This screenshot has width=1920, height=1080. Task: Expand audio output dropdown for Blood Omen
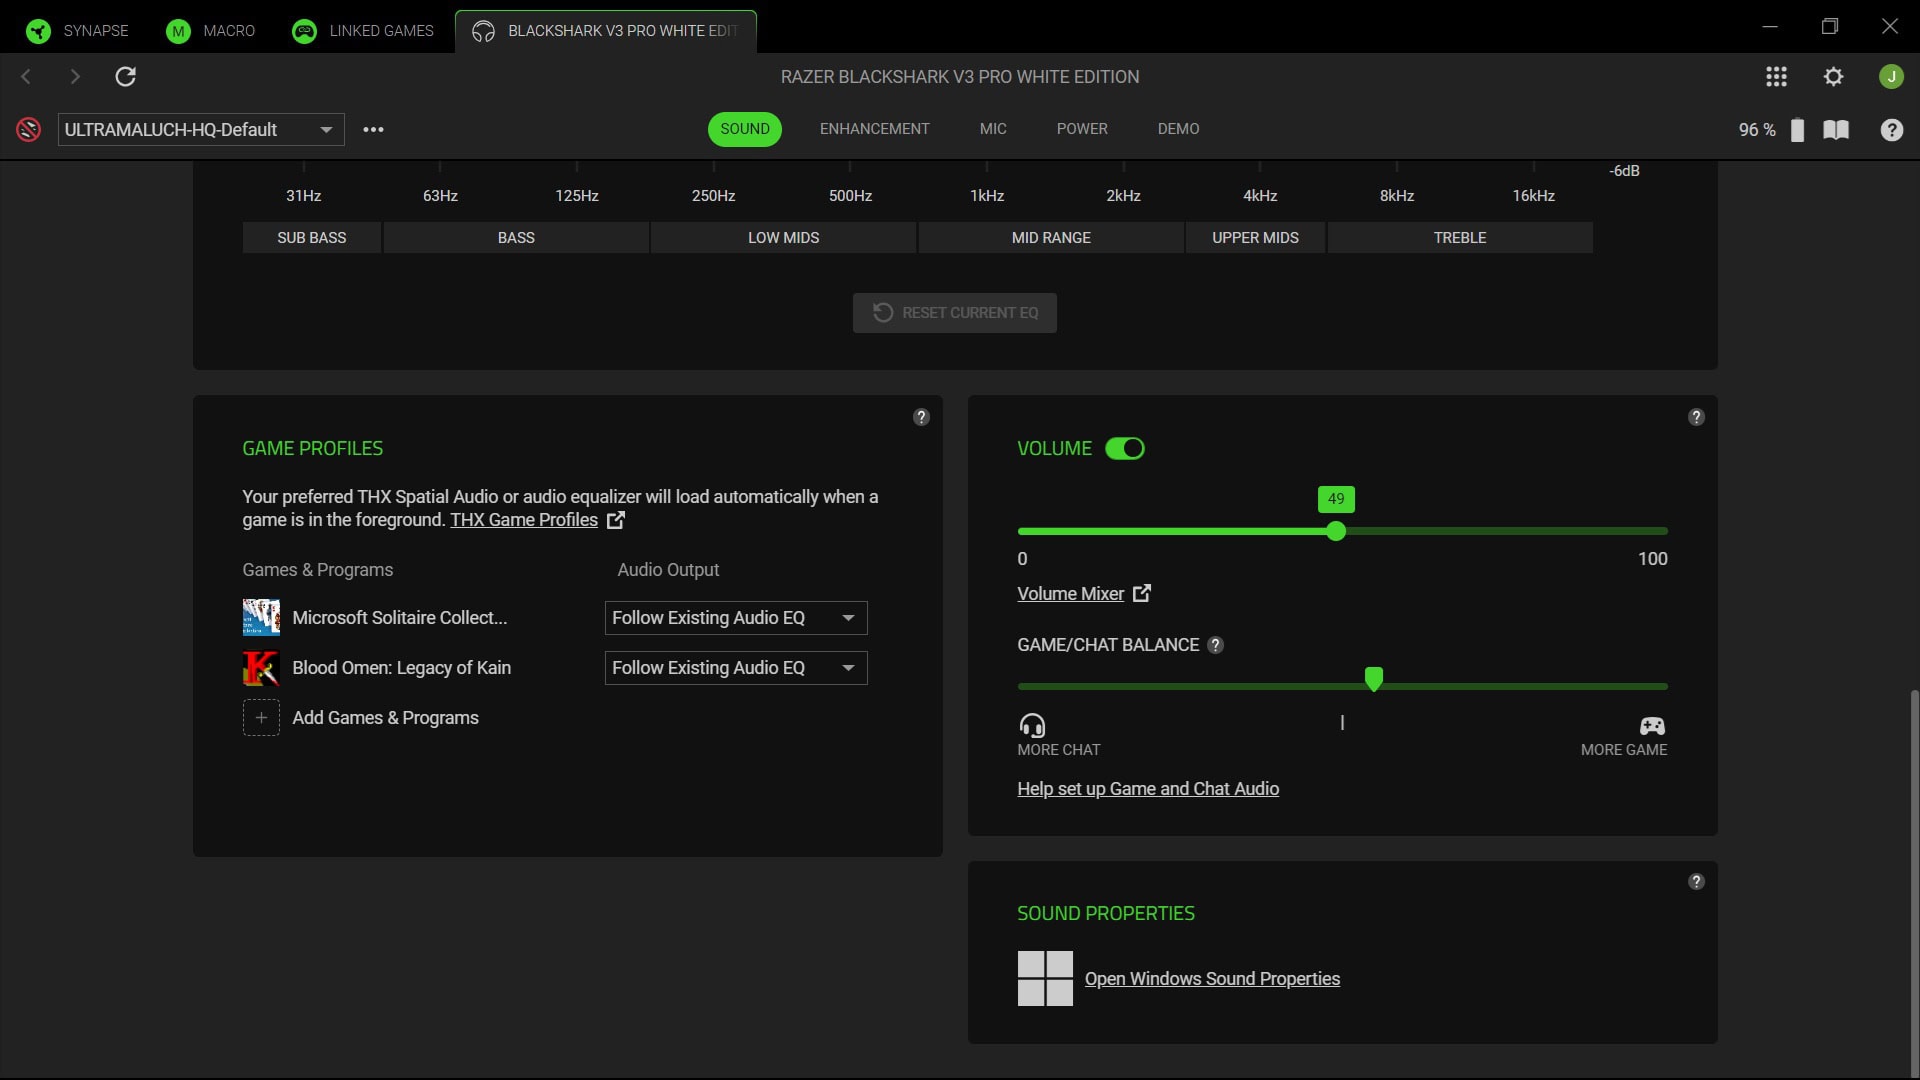pyautogui.click(x=736, y=668)
